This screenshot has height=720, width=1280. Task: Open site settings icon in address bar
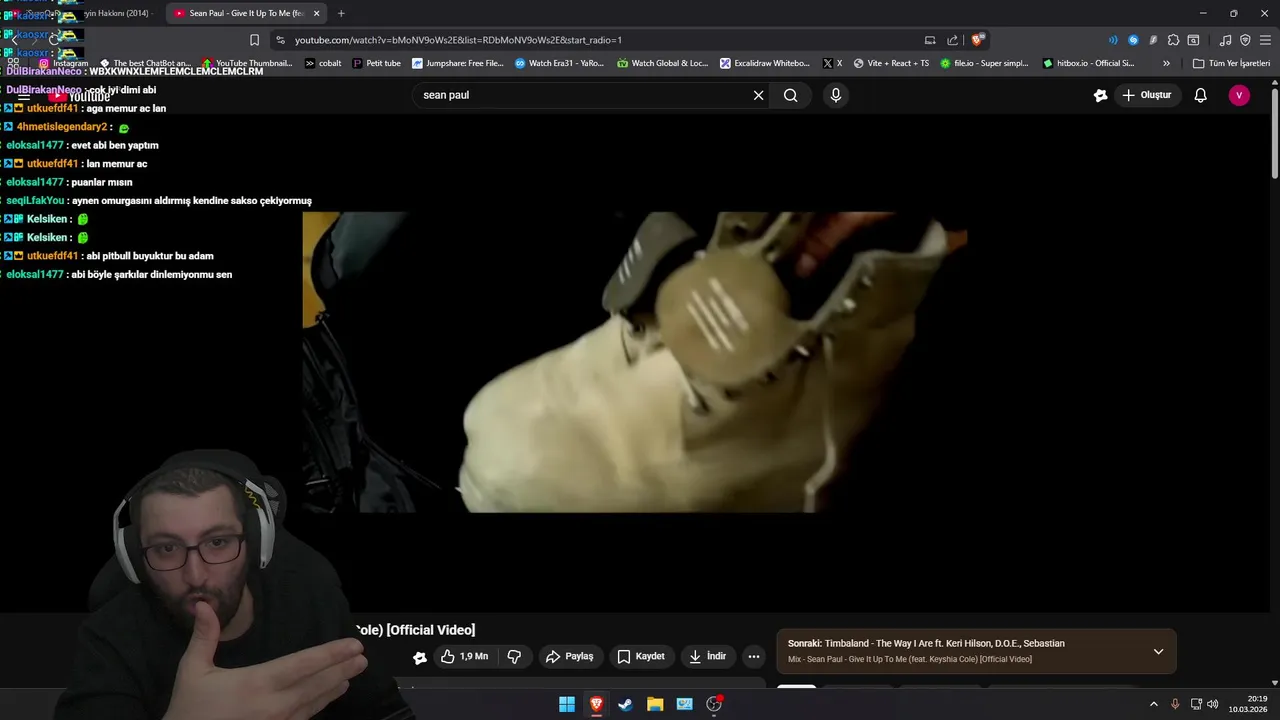click(x=280, y=40)
